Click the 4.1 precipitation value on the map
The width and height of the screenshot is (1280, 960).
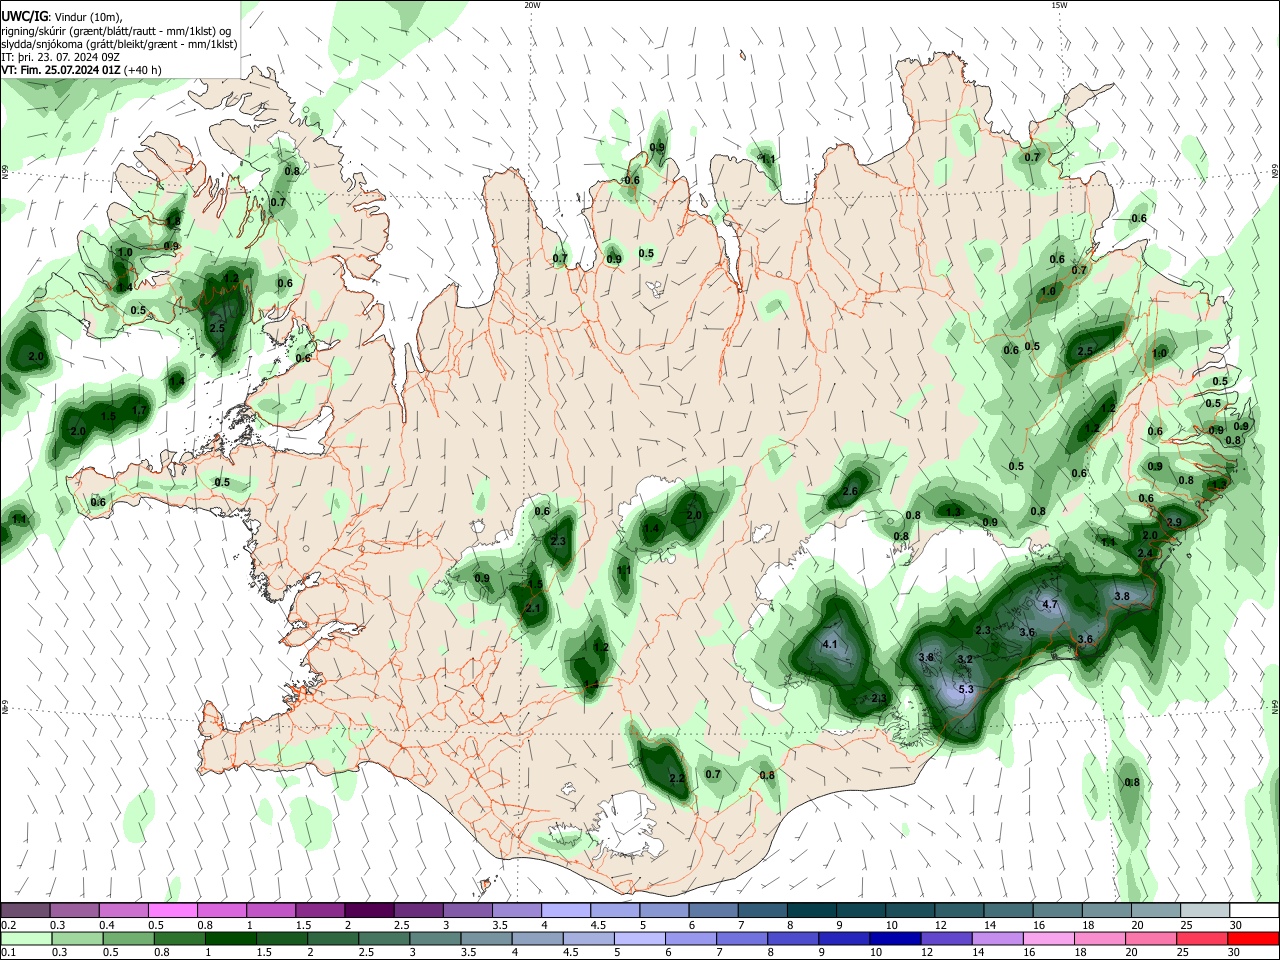pos(829,645)
